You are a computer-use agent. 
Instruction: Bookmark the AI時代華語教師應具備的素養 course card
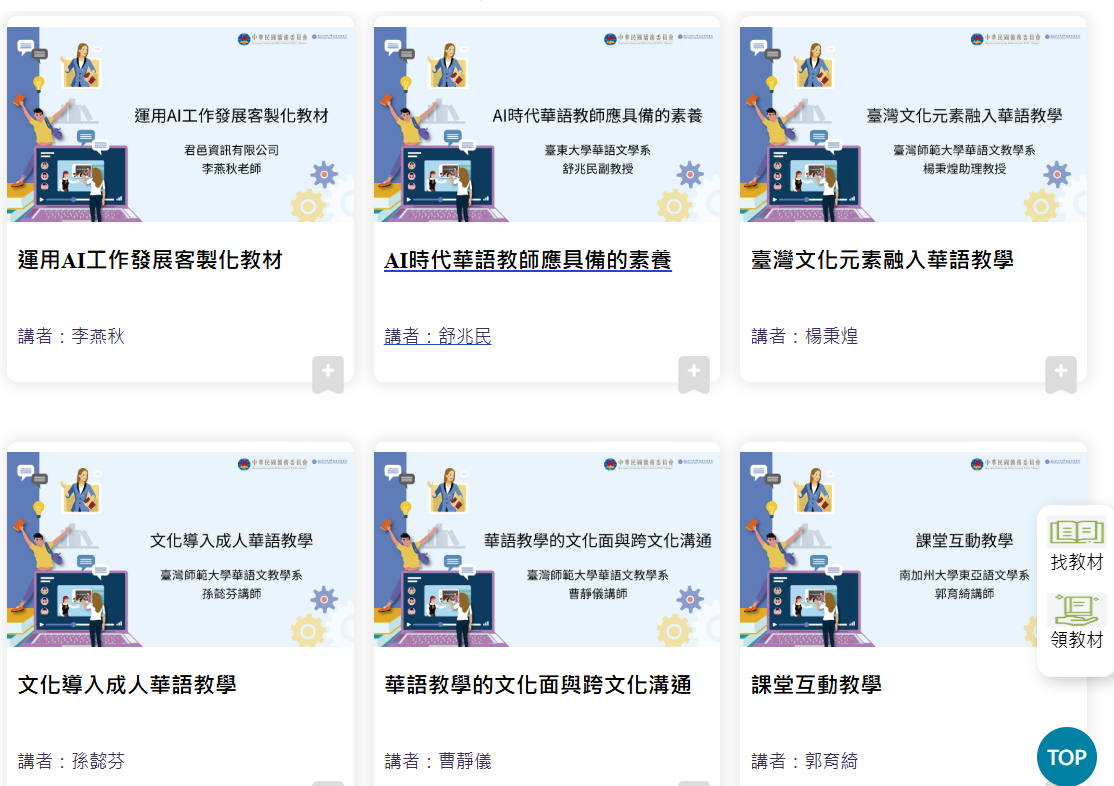693,374
